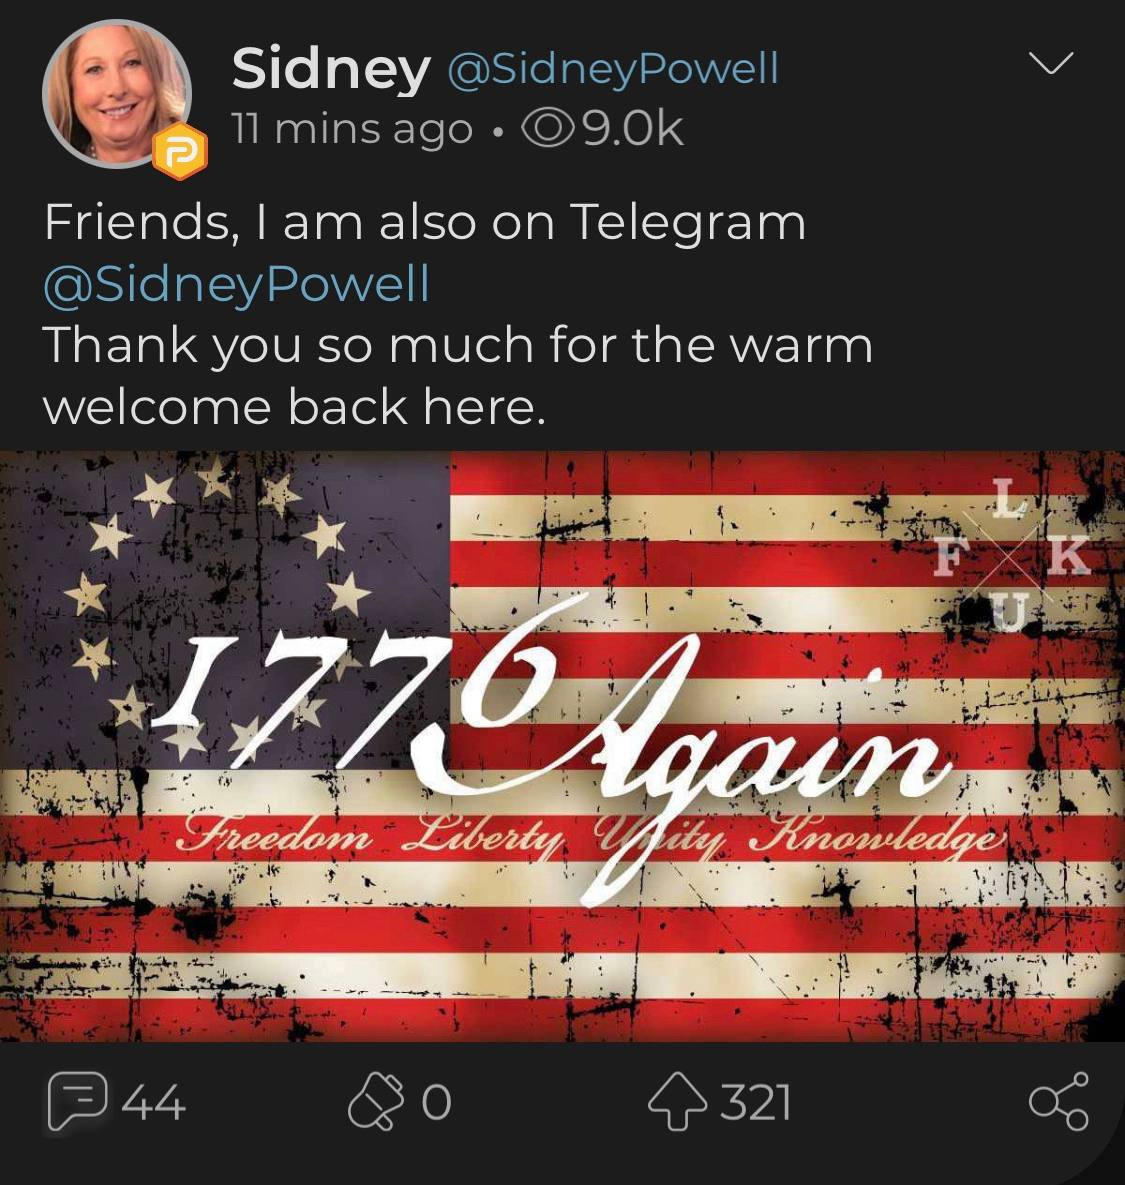The image size is (1125, 1185).
Task: Click the share icon below the post
Action: click(1058, 1101)
